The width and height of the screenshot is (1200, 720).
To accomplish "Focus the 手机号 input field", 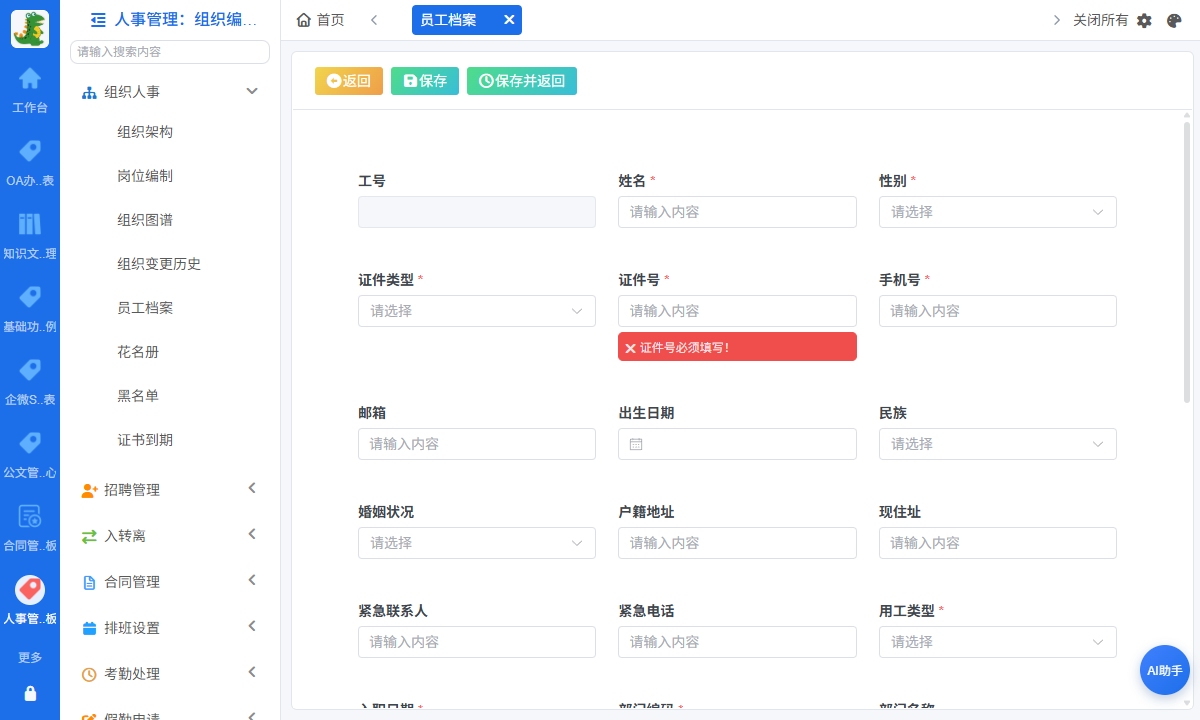I will click(998, 311).
